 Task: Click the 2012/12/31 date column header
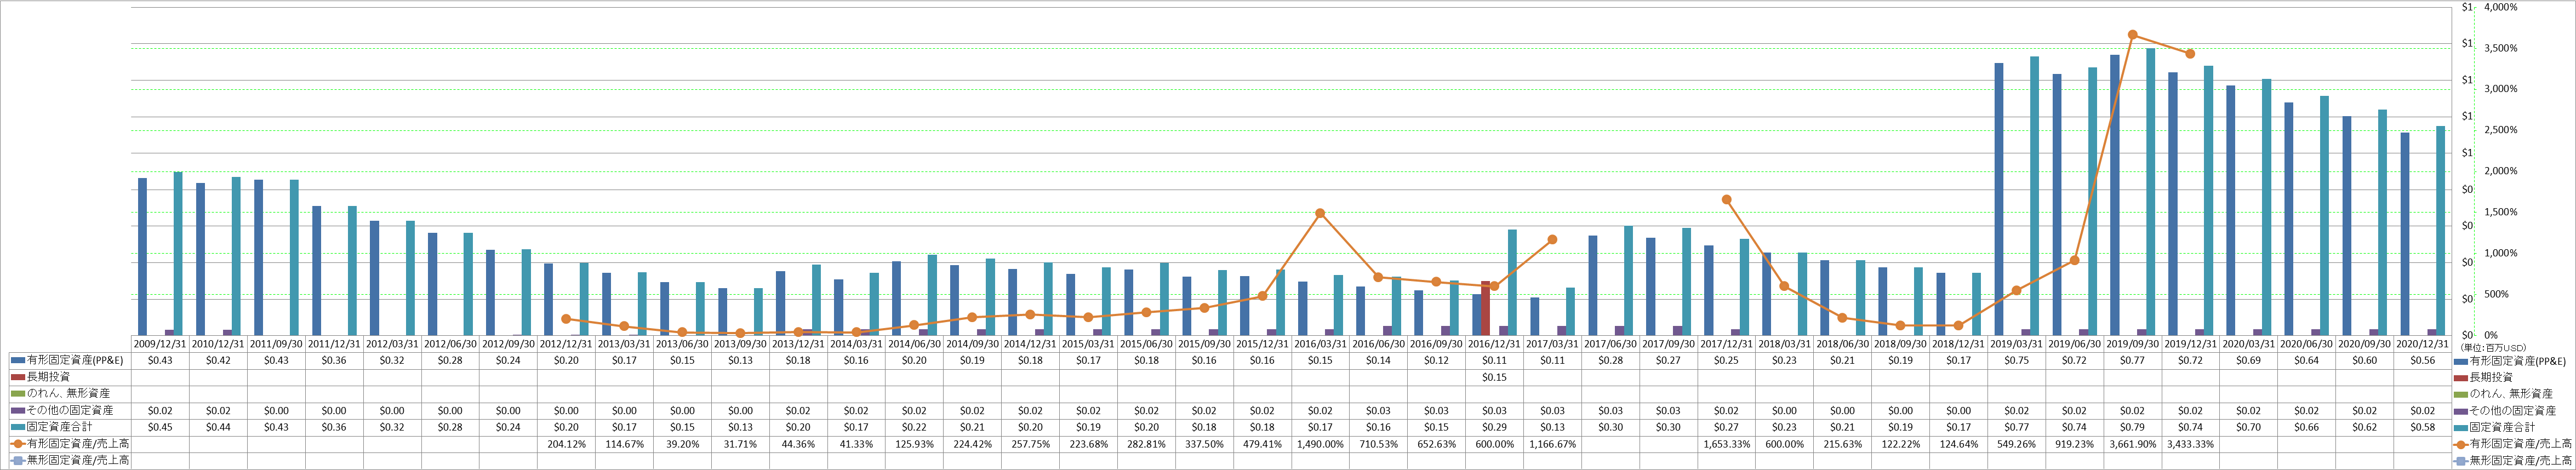(x=566, y=344)
